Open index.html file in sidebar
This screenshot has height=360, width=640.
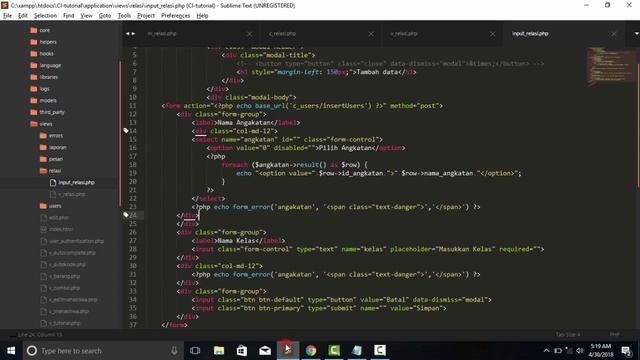point(57,229)
